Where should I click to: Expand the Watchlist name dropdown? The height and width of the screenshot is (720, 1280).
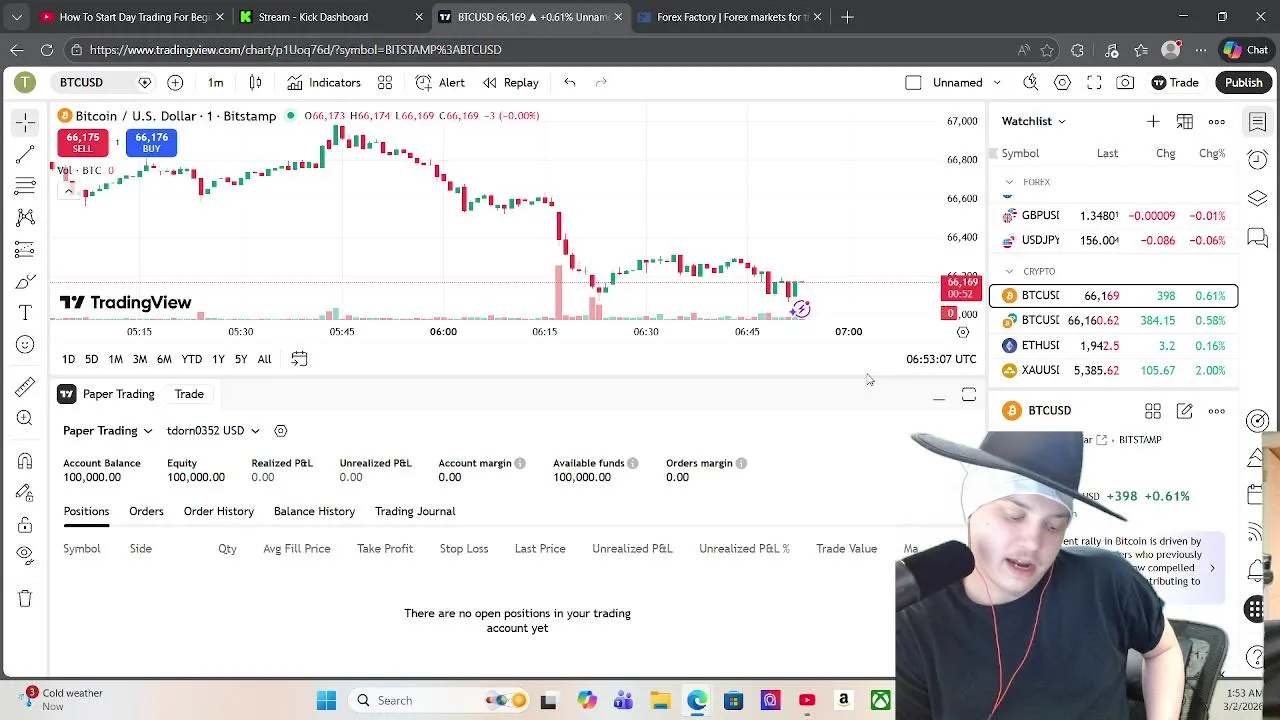1034,122
